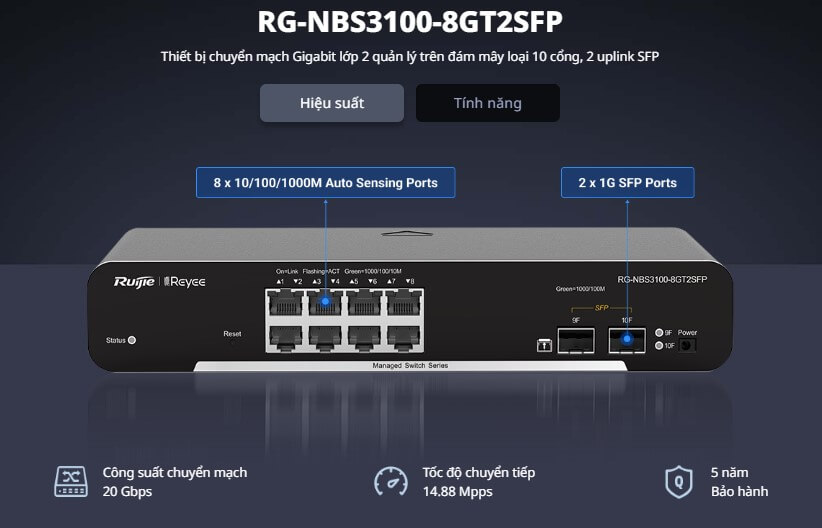Click the Ruijie Reyee logo on switch
This screenshot has width=822, height=528.
point(159,282)
